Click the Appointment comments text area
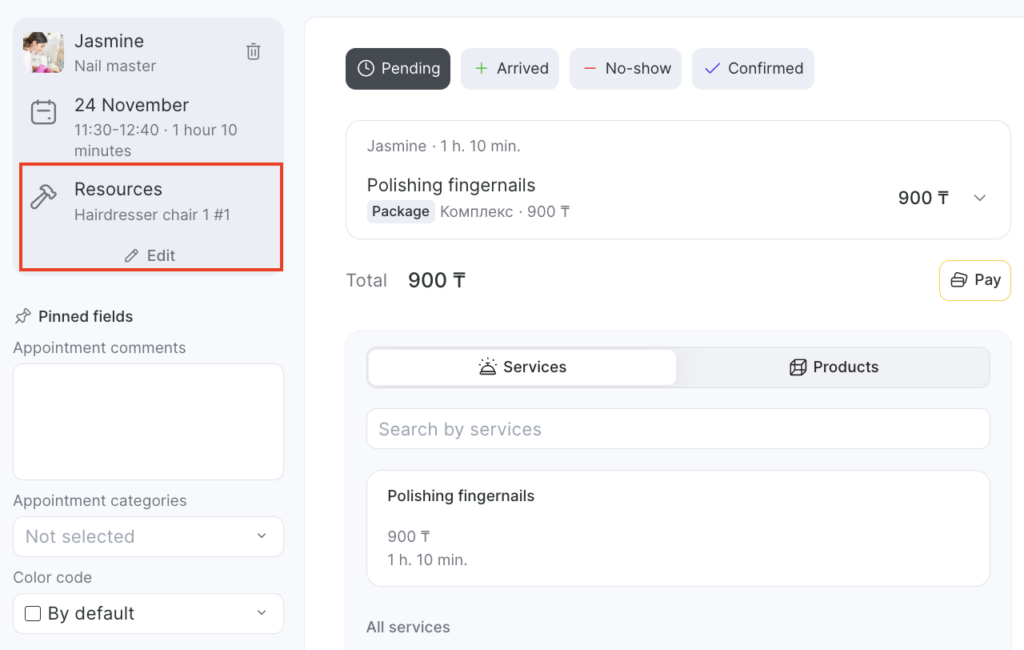Screen dimensions: 1024x650 (x=148, y=421)
